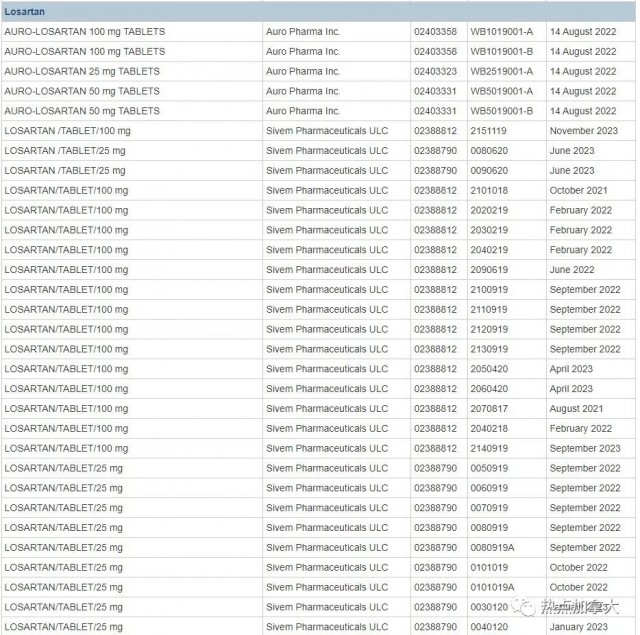
Task: Click DIN 02403331 in the WB5019001-A row
Action: click(x=435, y=91)
